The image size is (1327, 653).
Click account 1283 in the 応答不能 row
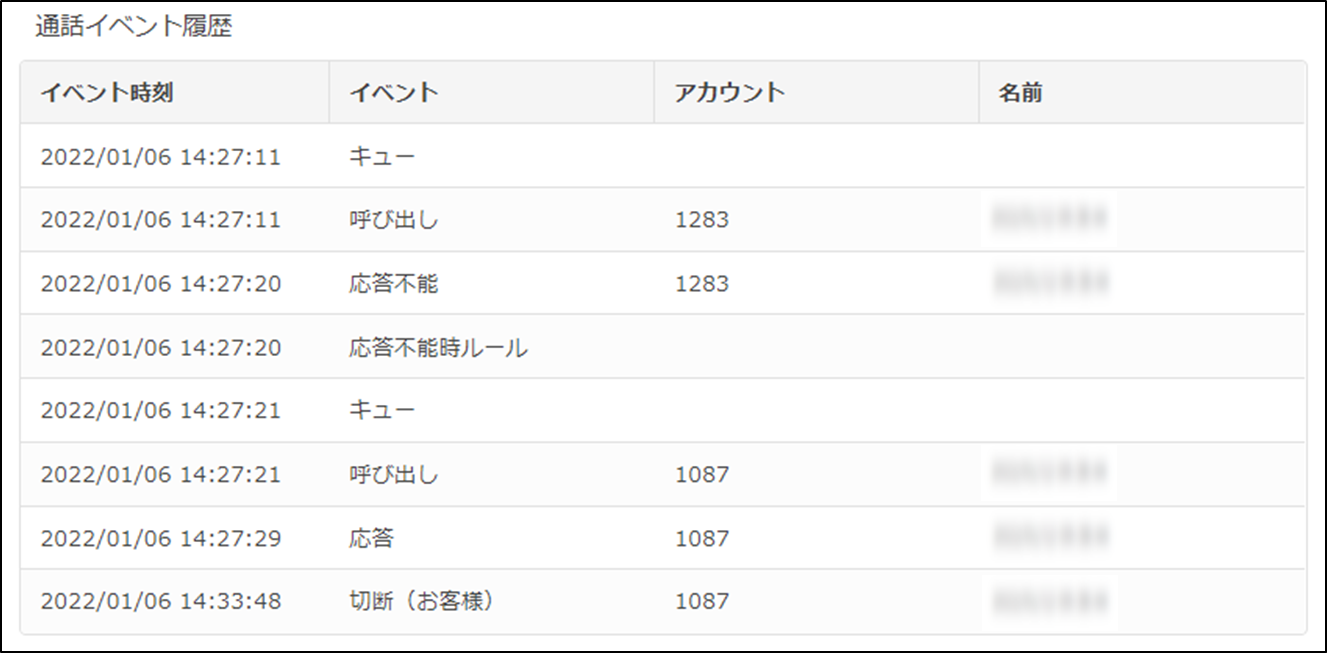click(702, 284)
